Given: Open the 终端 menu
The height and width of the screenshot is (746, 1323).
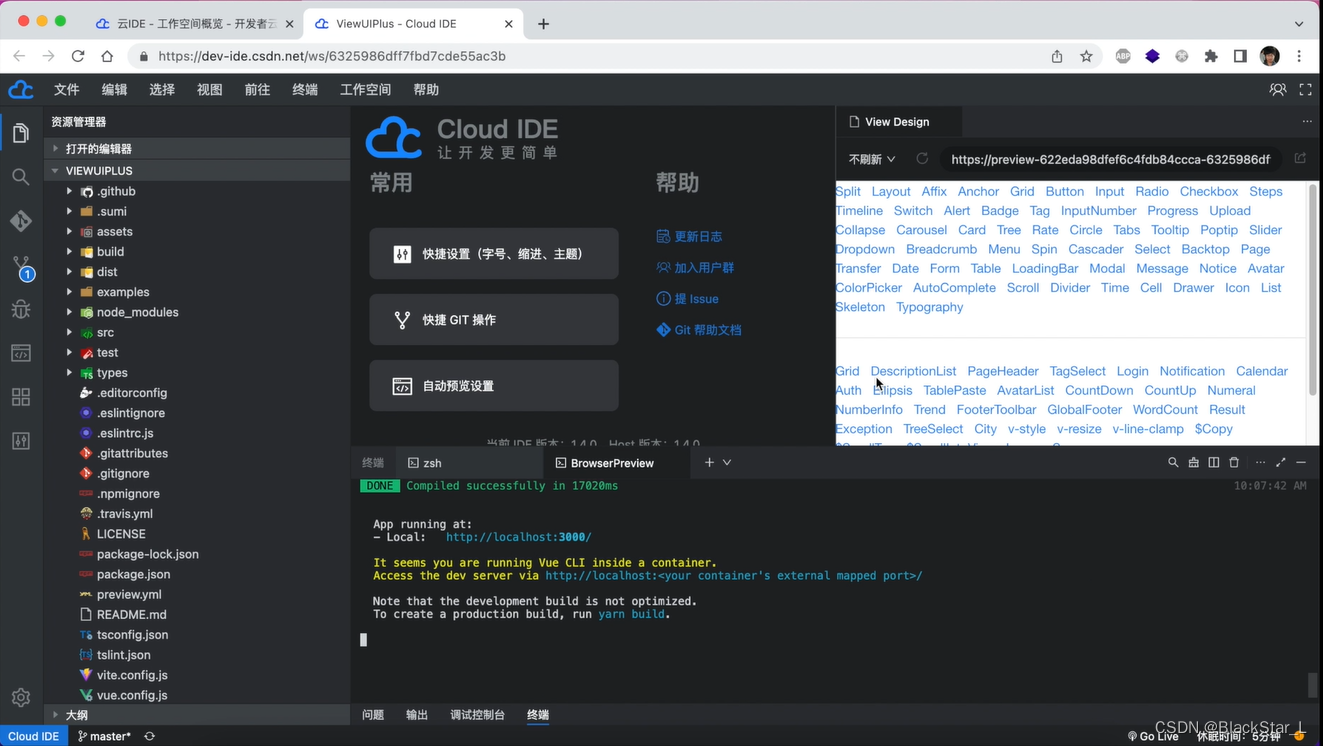Looking at the screenshot, I should click(305, 90).
